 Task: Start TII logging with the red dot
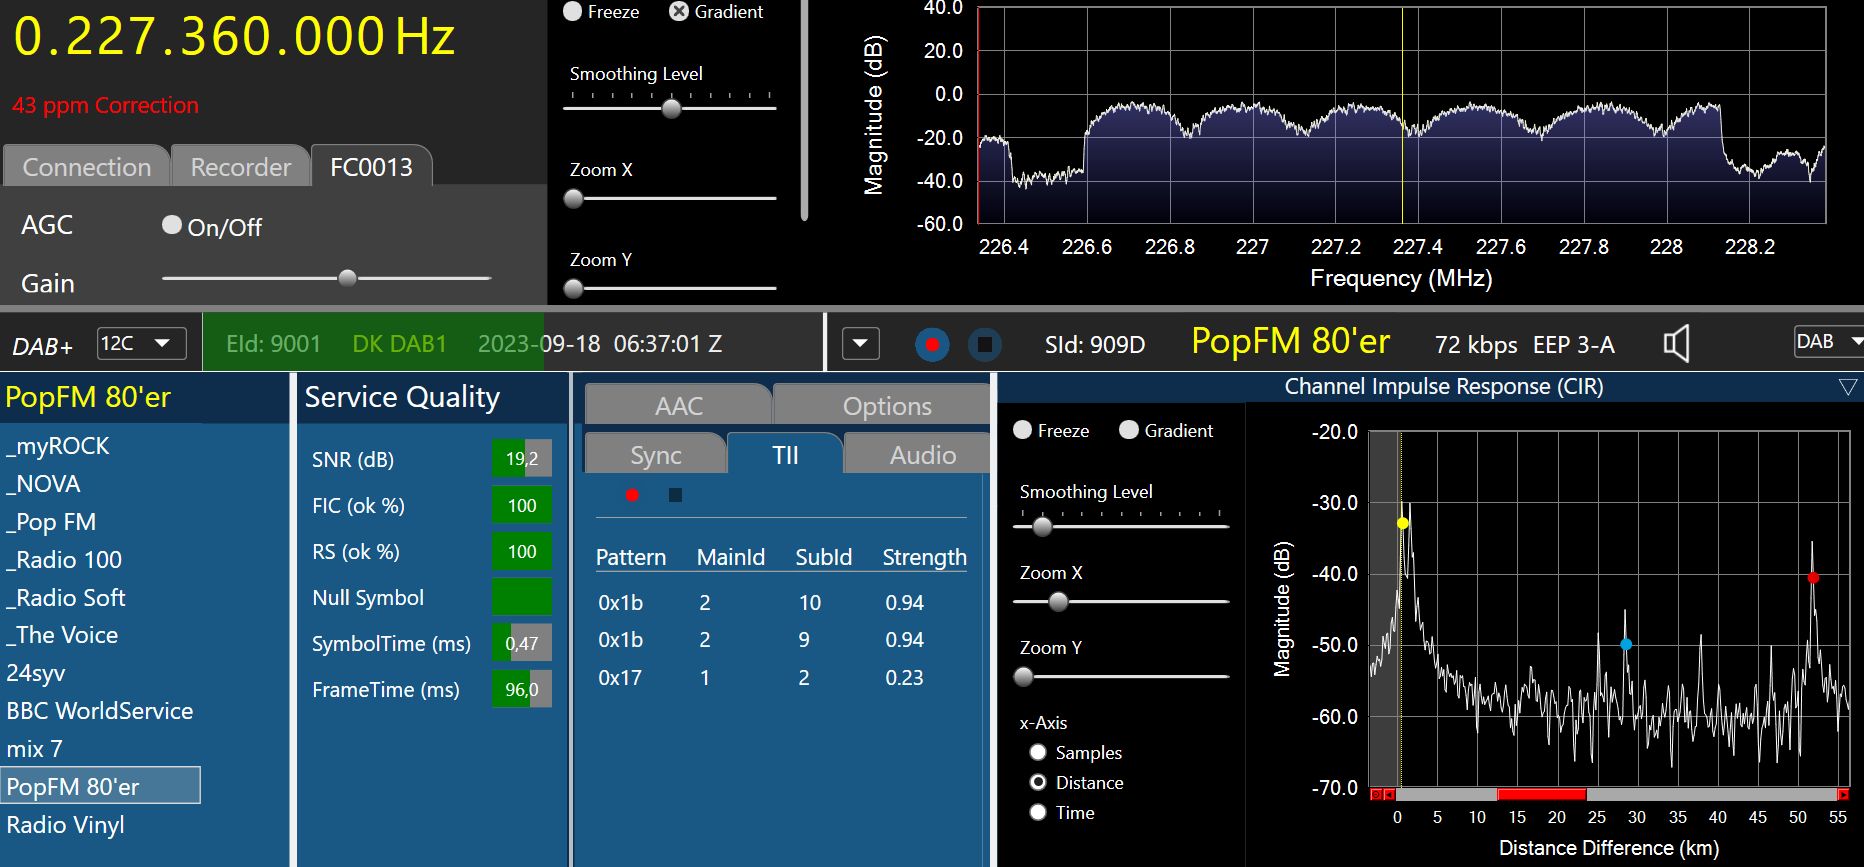[x=632, y=495]
